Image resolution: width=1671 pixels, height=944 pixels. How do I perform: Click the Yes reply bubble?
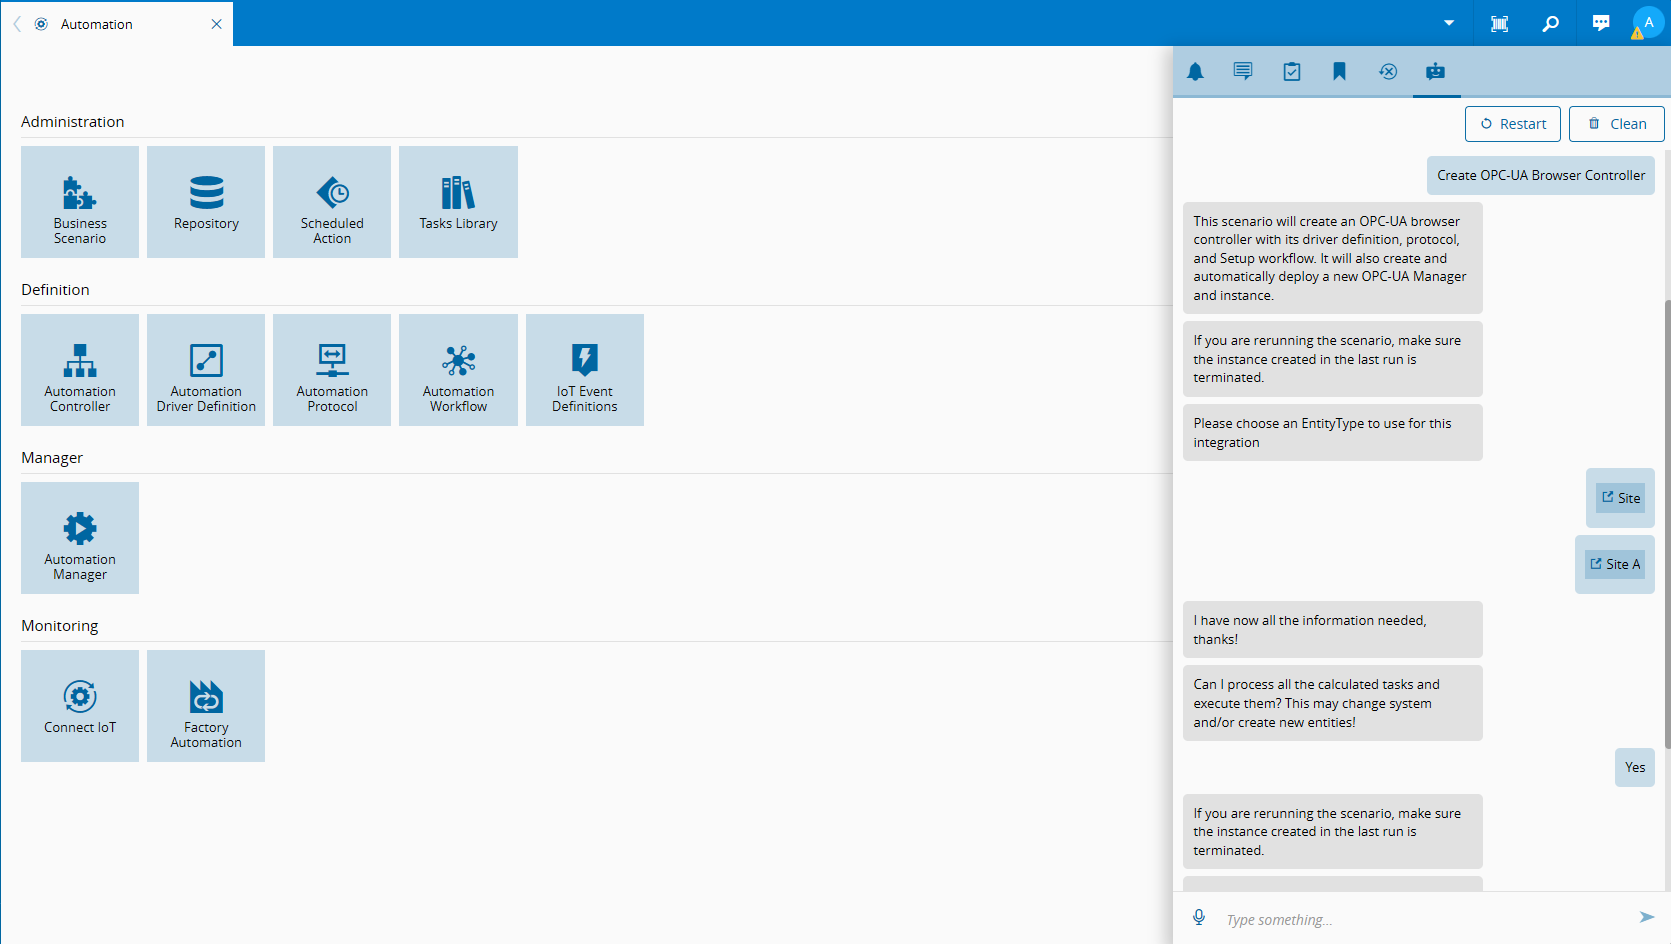coord(1635,767)
